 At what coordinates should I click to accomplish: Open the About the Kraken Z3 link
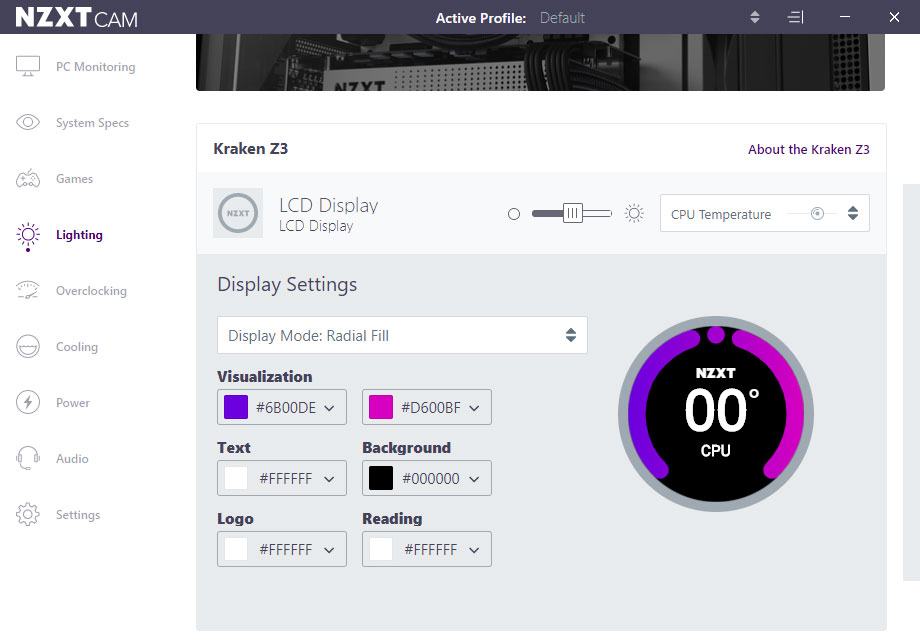(809, 150)
